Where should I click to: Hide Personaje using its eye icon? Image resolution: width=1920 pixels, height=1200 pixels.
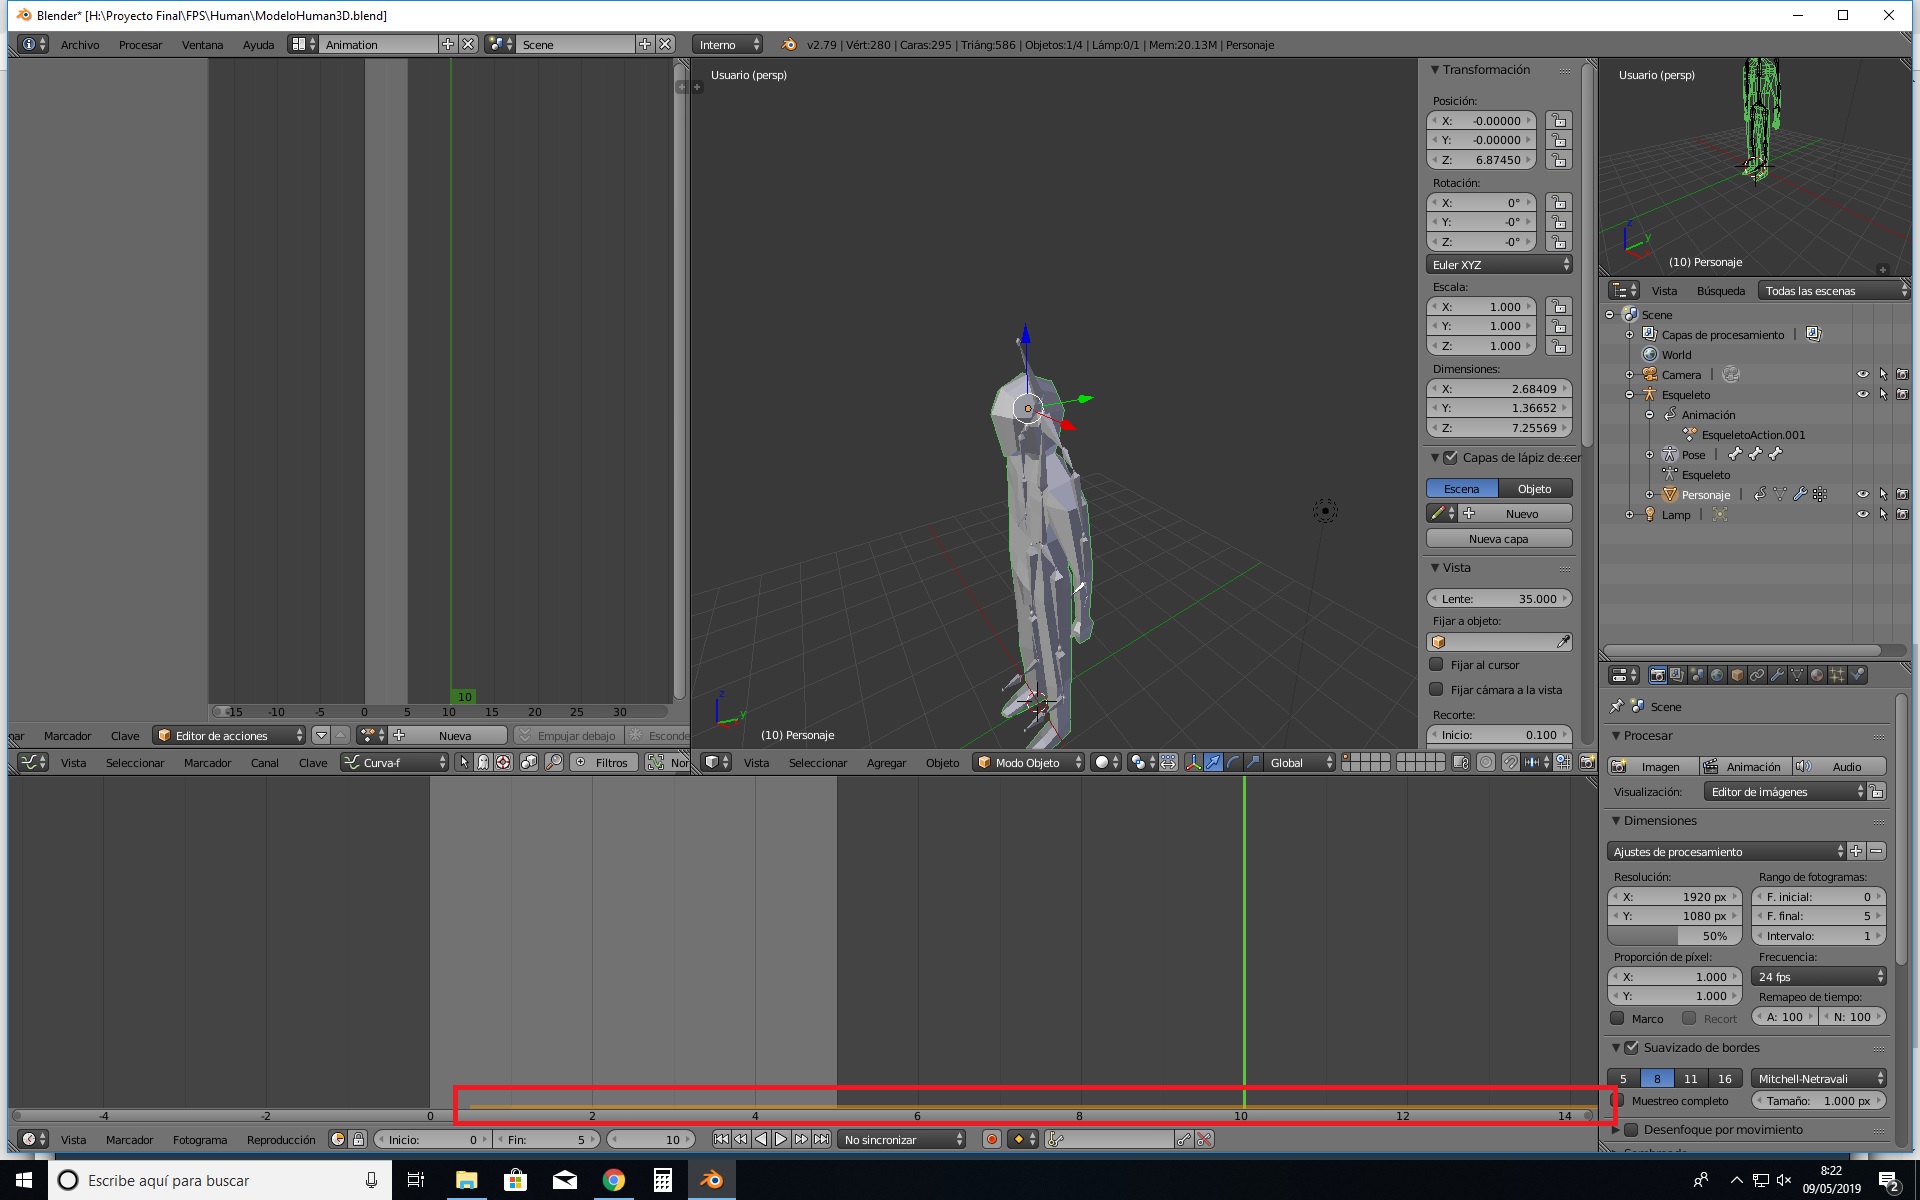pos(1862,495)
